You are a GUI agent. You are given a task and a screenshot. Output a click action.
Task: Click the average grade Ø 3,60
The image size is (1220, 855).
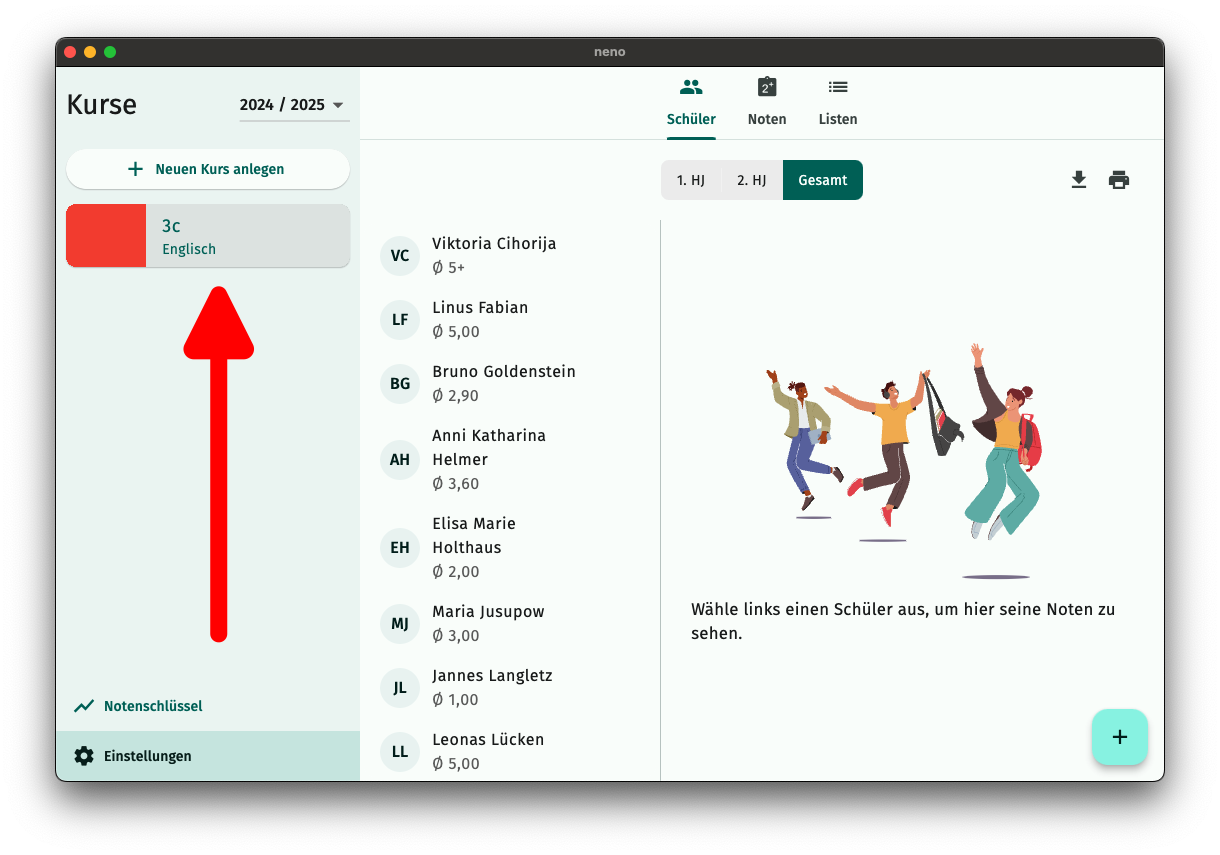455,483
